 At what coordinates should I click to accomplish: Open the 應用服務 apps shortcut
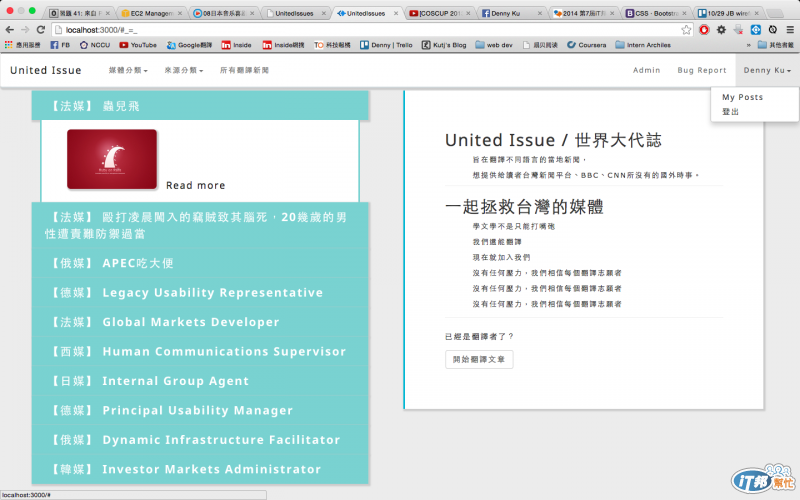point(22,45)
